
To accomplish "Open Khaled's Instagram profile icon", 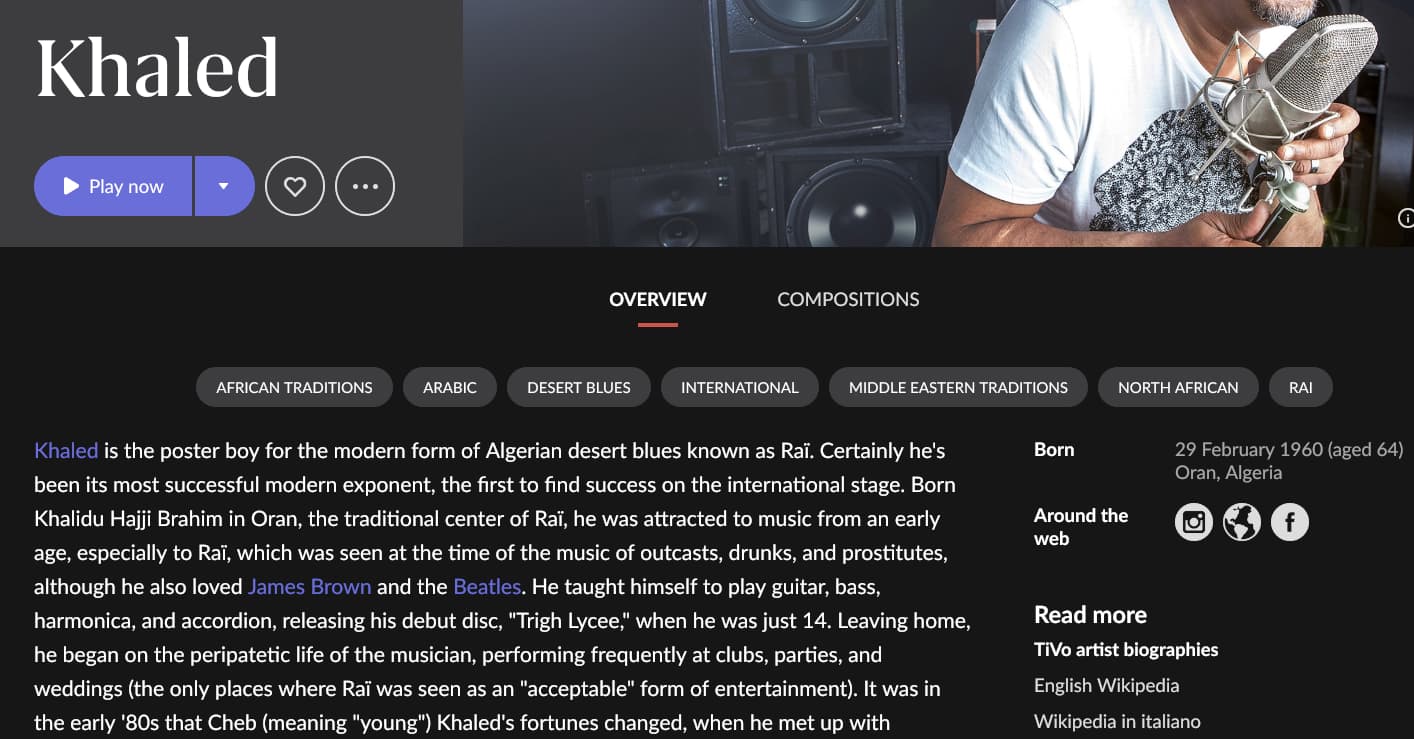I will pos(1193,522).
